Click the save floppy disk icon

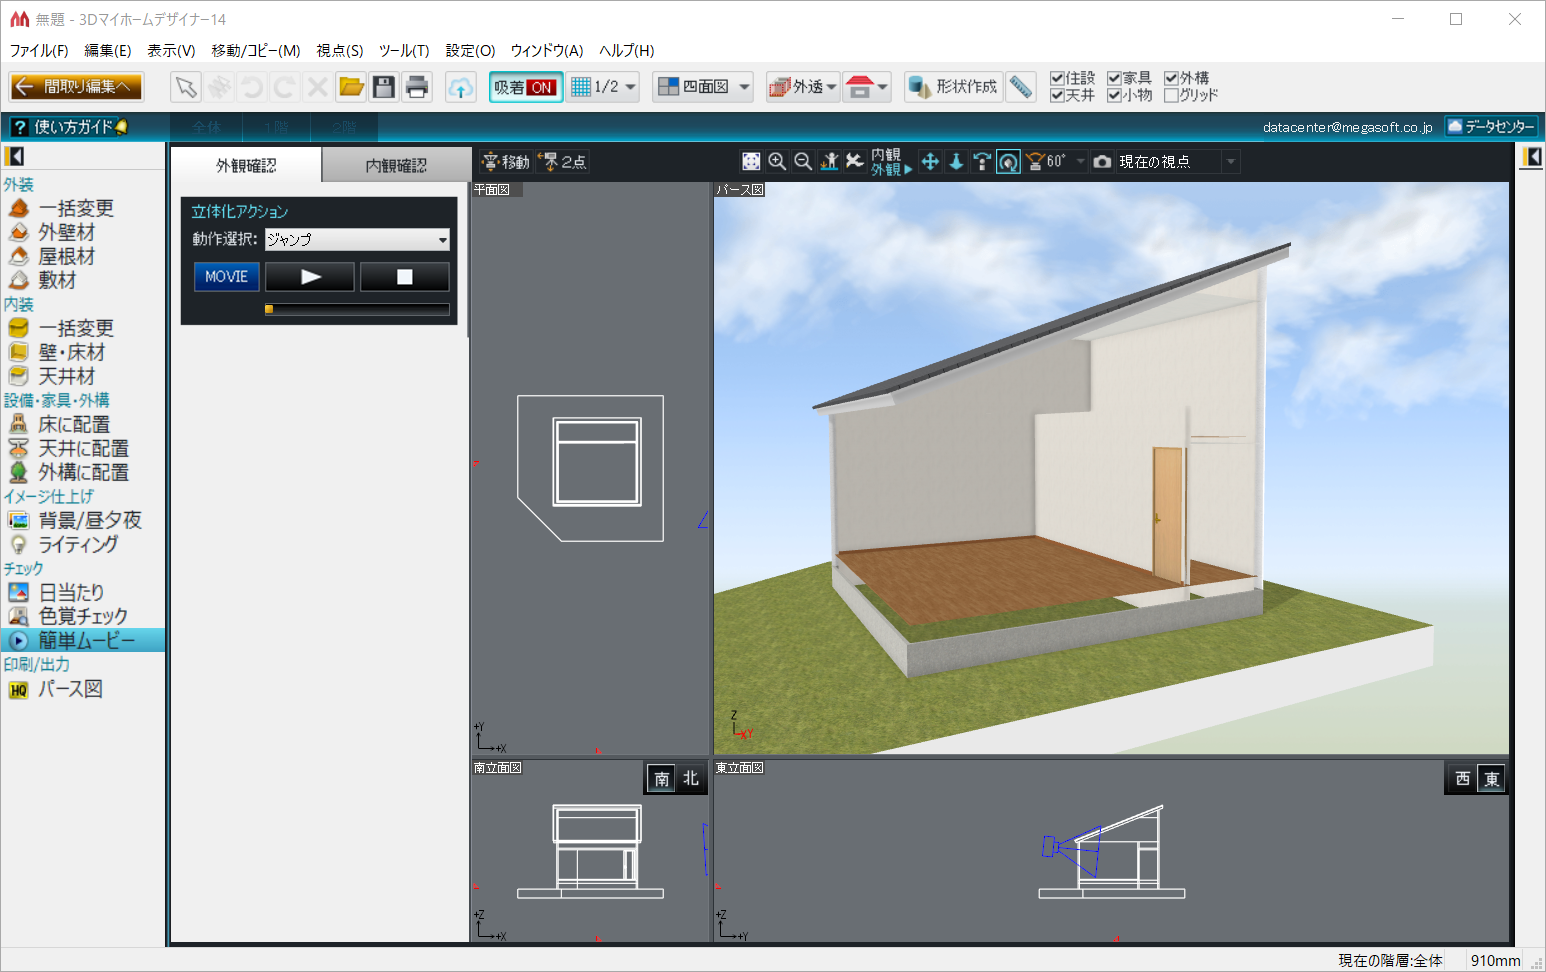click(384, 87)
